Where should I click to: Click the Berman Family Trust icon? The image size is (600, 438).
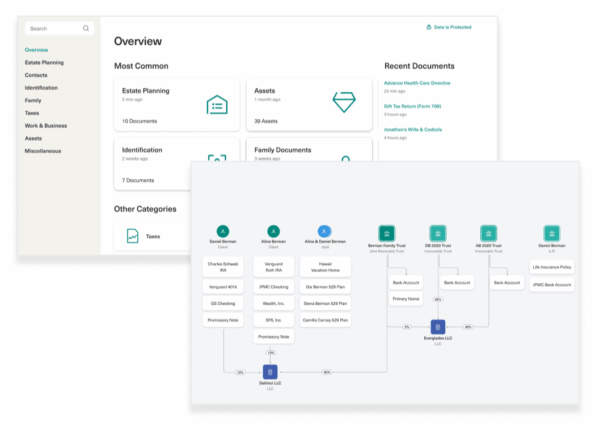(x=386, y=231)
